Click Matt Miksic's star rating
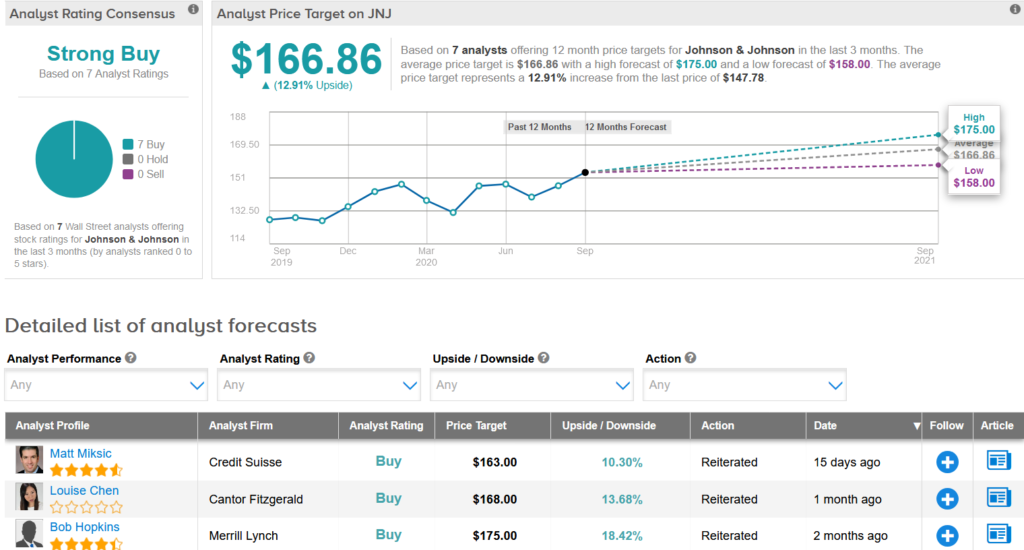 (86, 470)
